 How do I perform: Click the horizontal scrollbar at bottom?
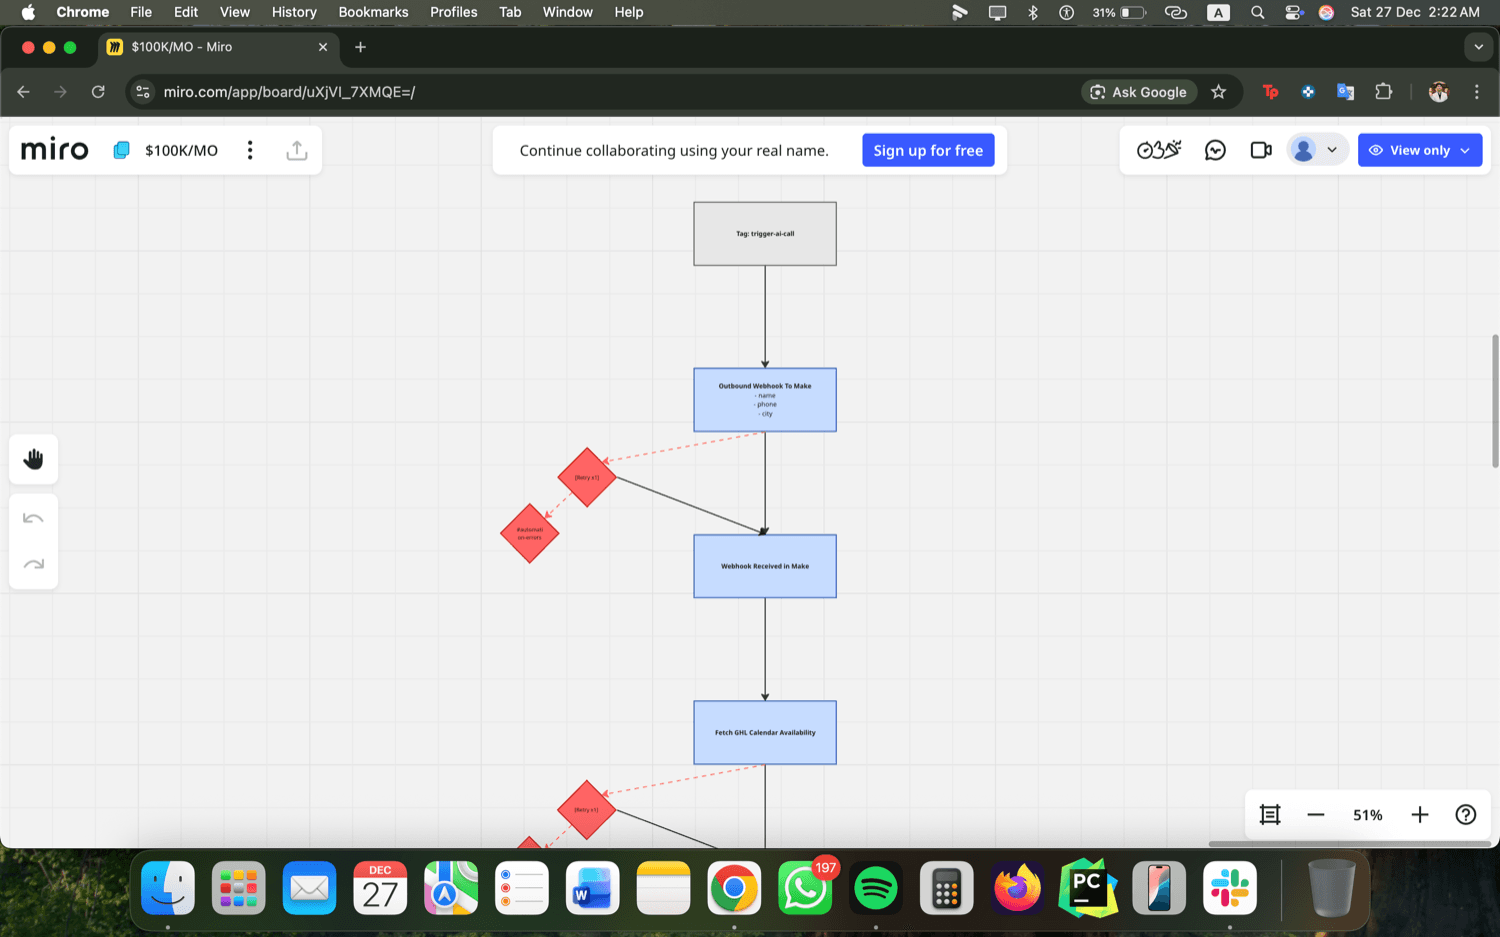point(1350,844)
